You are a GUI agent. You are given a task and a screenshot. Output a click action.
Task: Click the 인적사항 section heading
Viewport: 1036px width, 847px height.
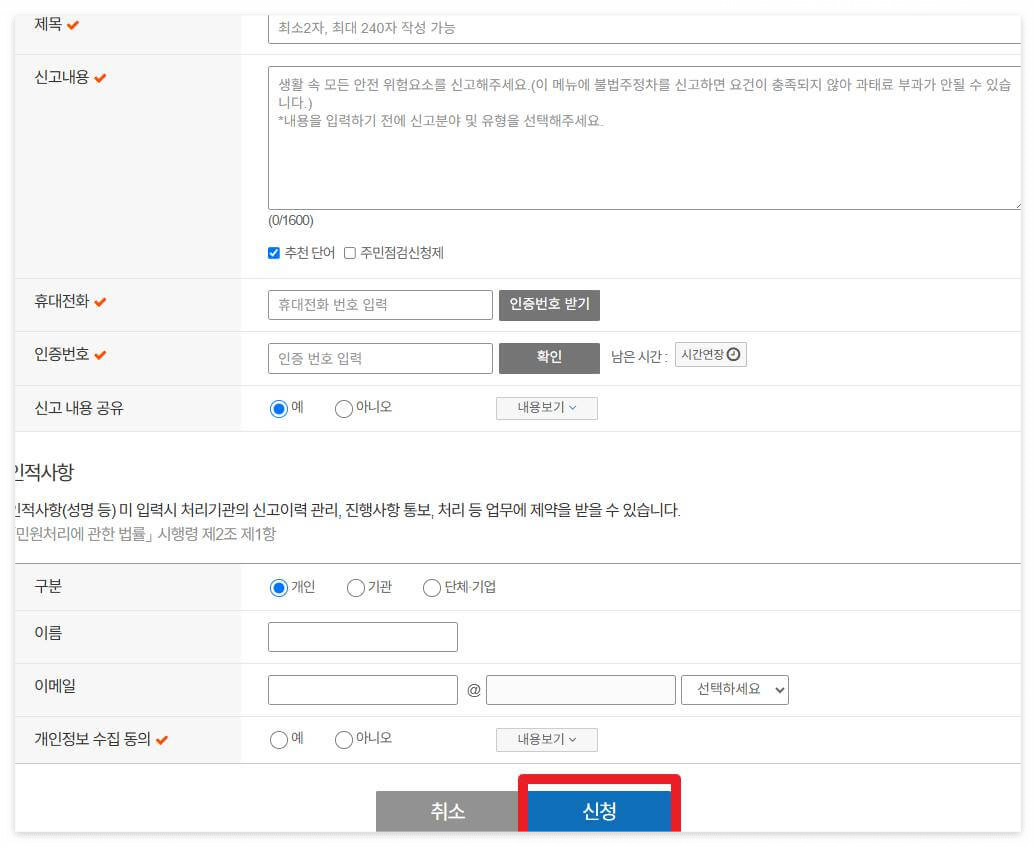44,472
